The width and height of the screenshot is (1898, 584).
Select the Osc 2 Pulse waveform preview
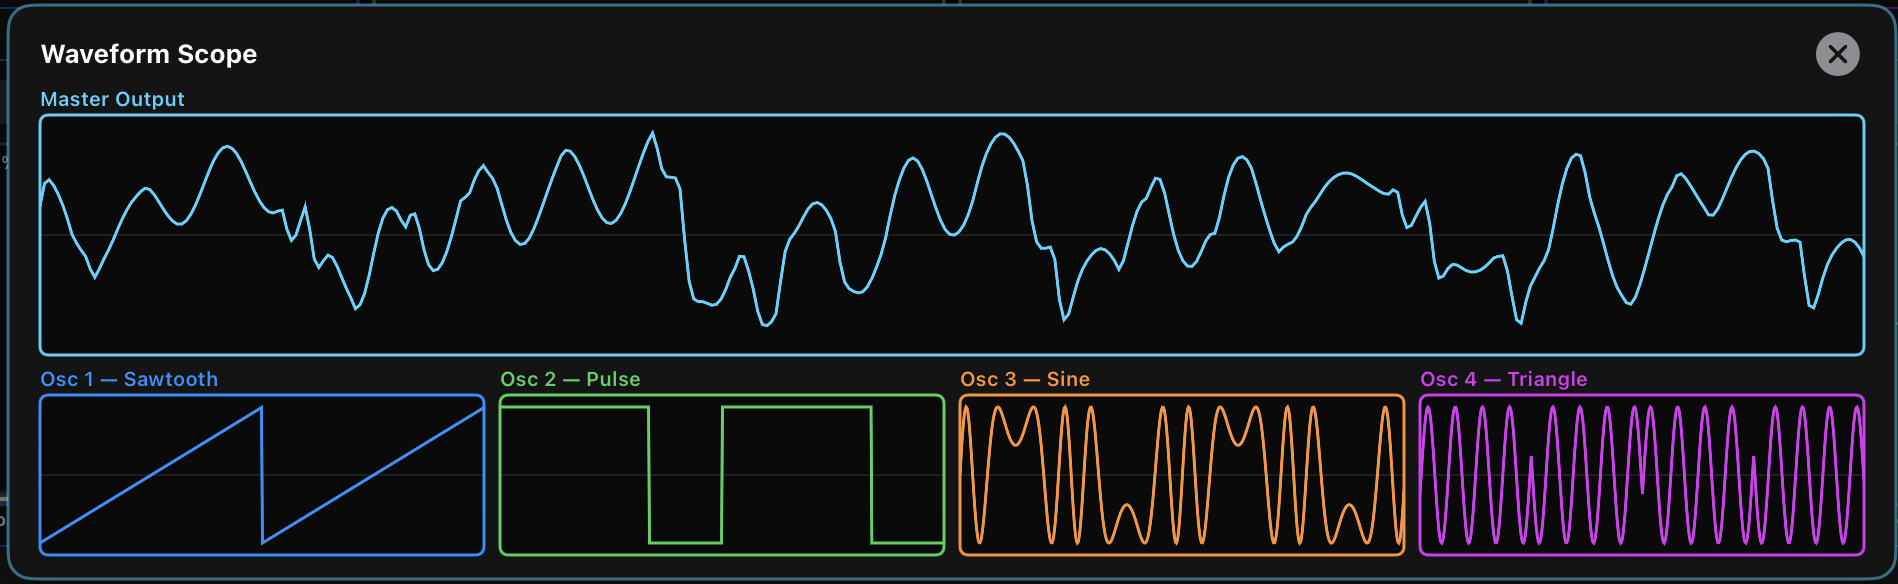point(722,475)
